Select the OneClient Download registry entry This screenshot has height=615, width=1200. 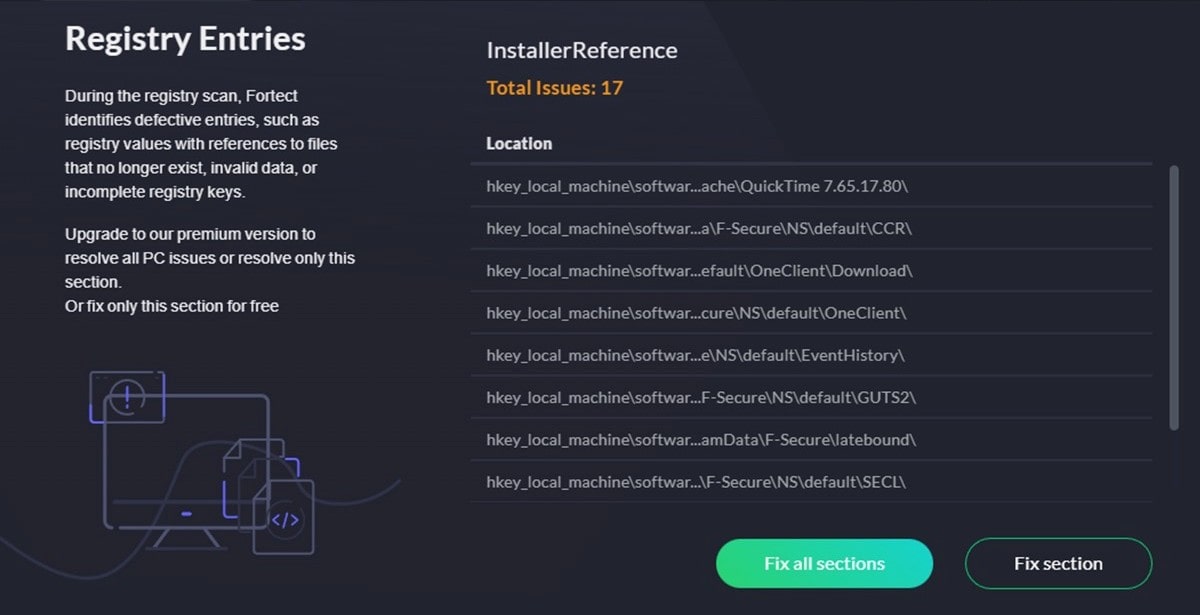(700, 270)
